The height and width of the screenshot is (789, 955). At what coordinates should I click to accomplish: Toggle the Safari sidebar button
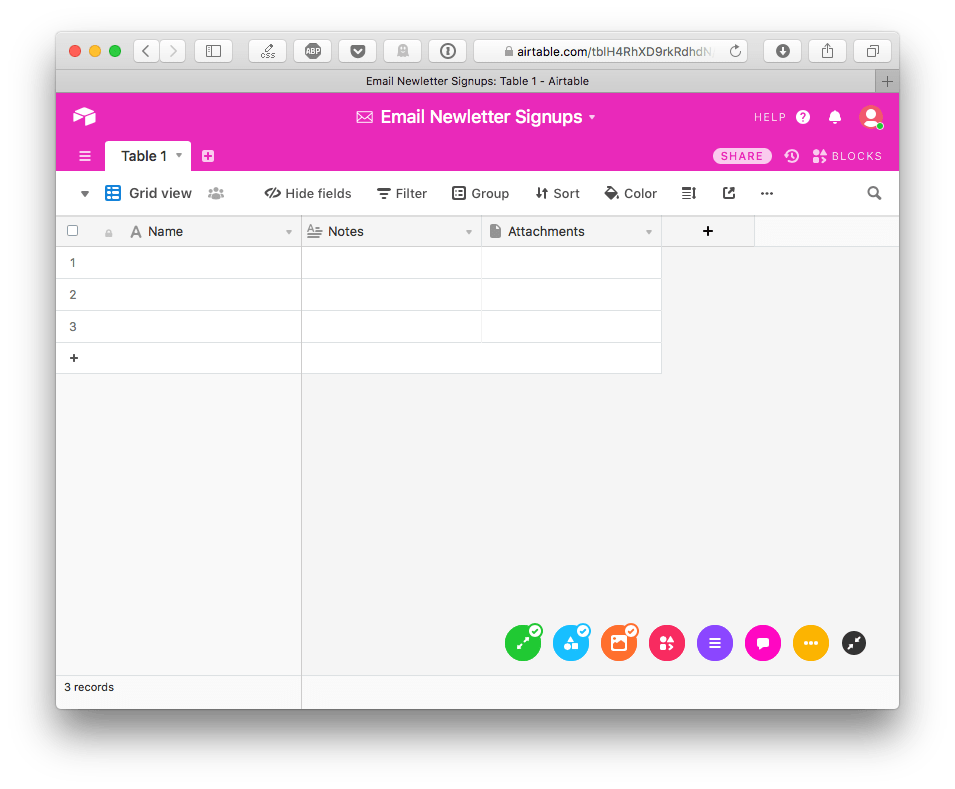click(213, 51)
